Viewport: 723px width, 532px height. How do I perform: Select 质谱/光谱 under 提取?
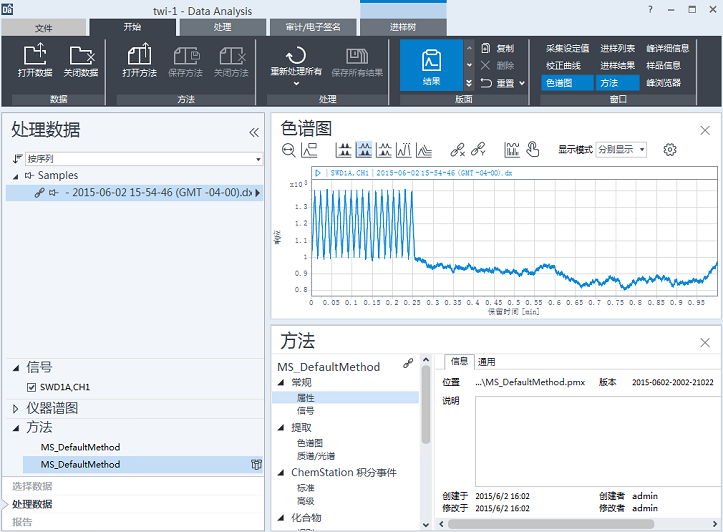point(316,456)
